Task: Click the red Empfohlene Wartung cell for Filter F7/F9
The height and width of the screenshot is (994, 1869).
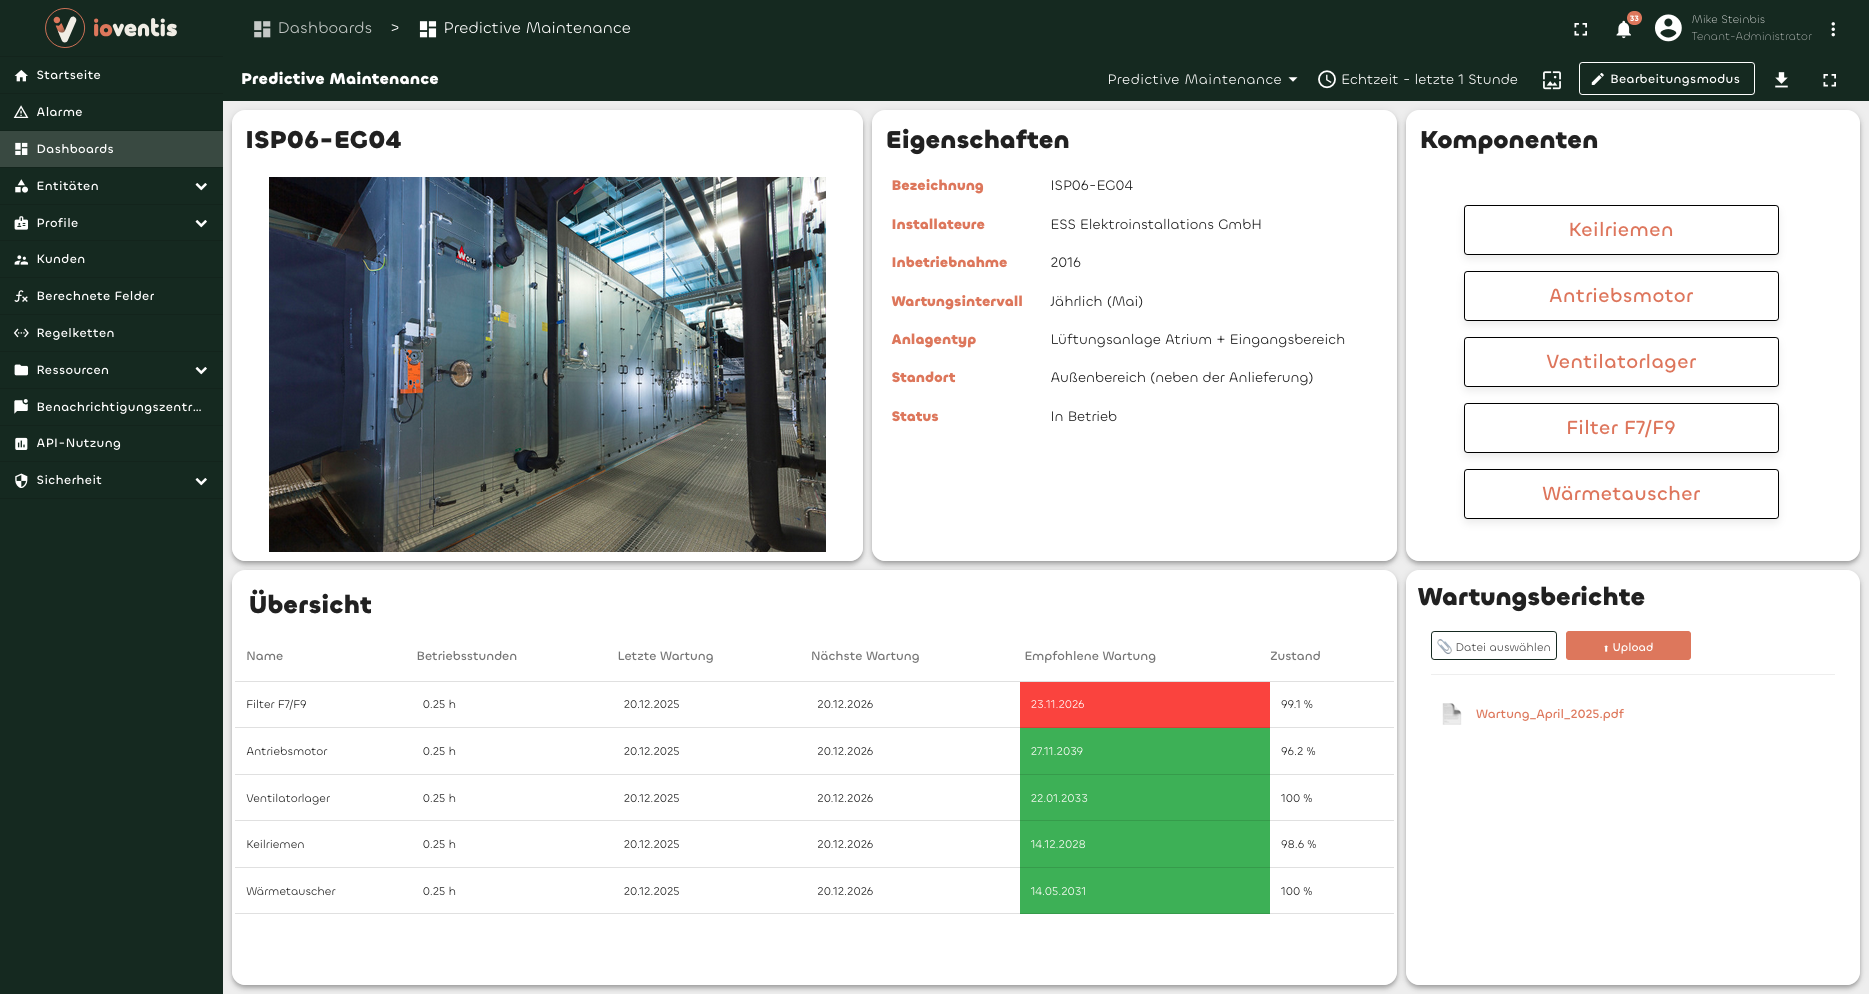Action: click(x=1144, y=704)
